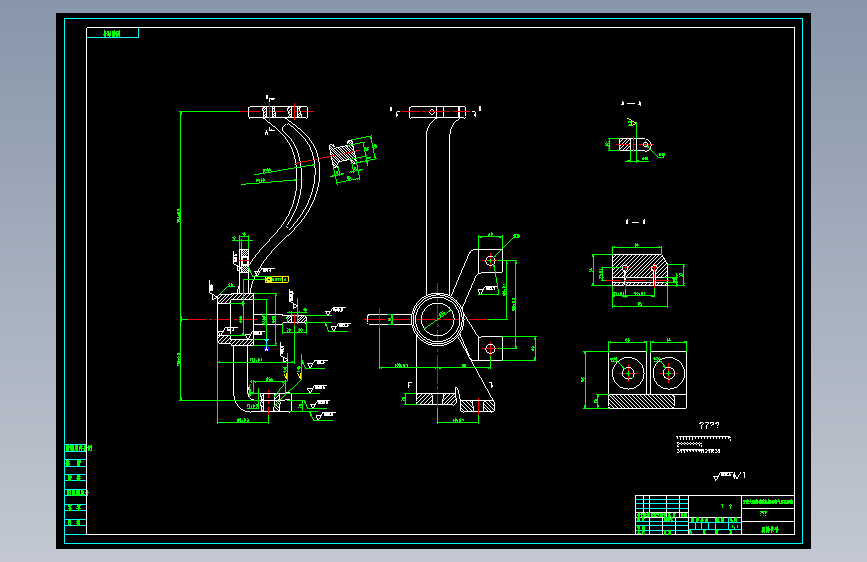This screenshot has height=562, width=867.
Task: Select the yellow geometric tolerance frame
Action: [x=276, y=279]
